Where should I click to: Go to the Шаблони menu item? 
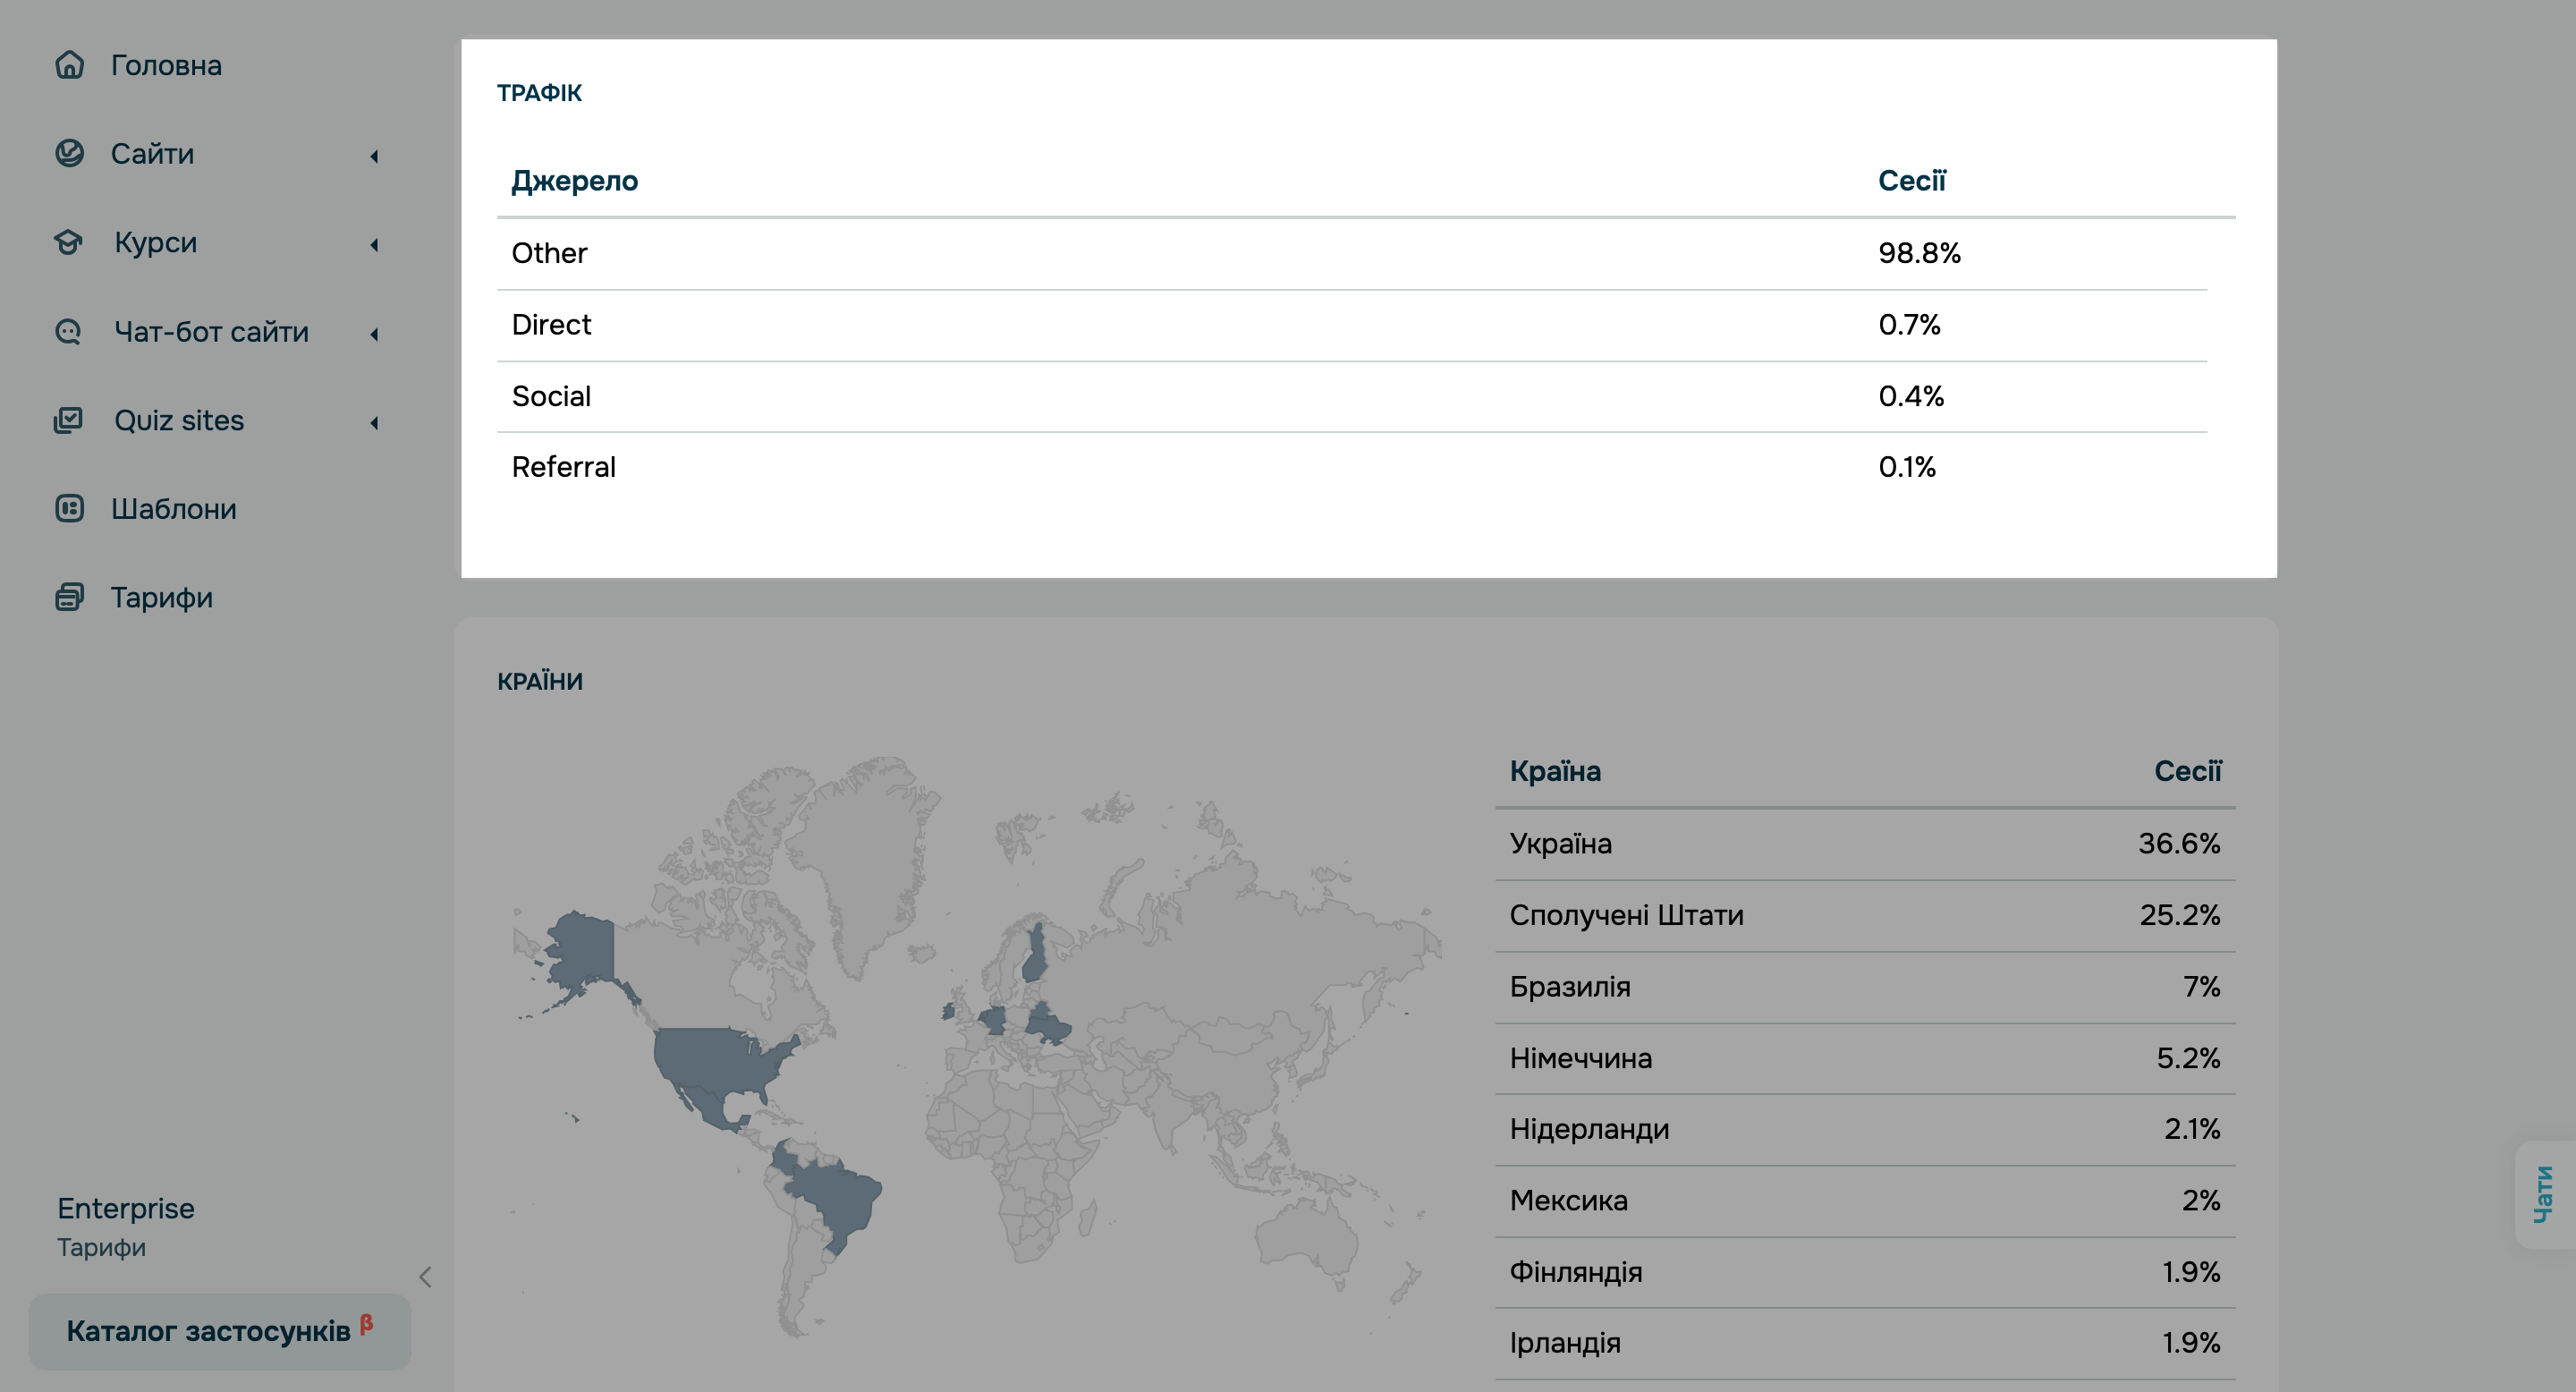[174, 509]
